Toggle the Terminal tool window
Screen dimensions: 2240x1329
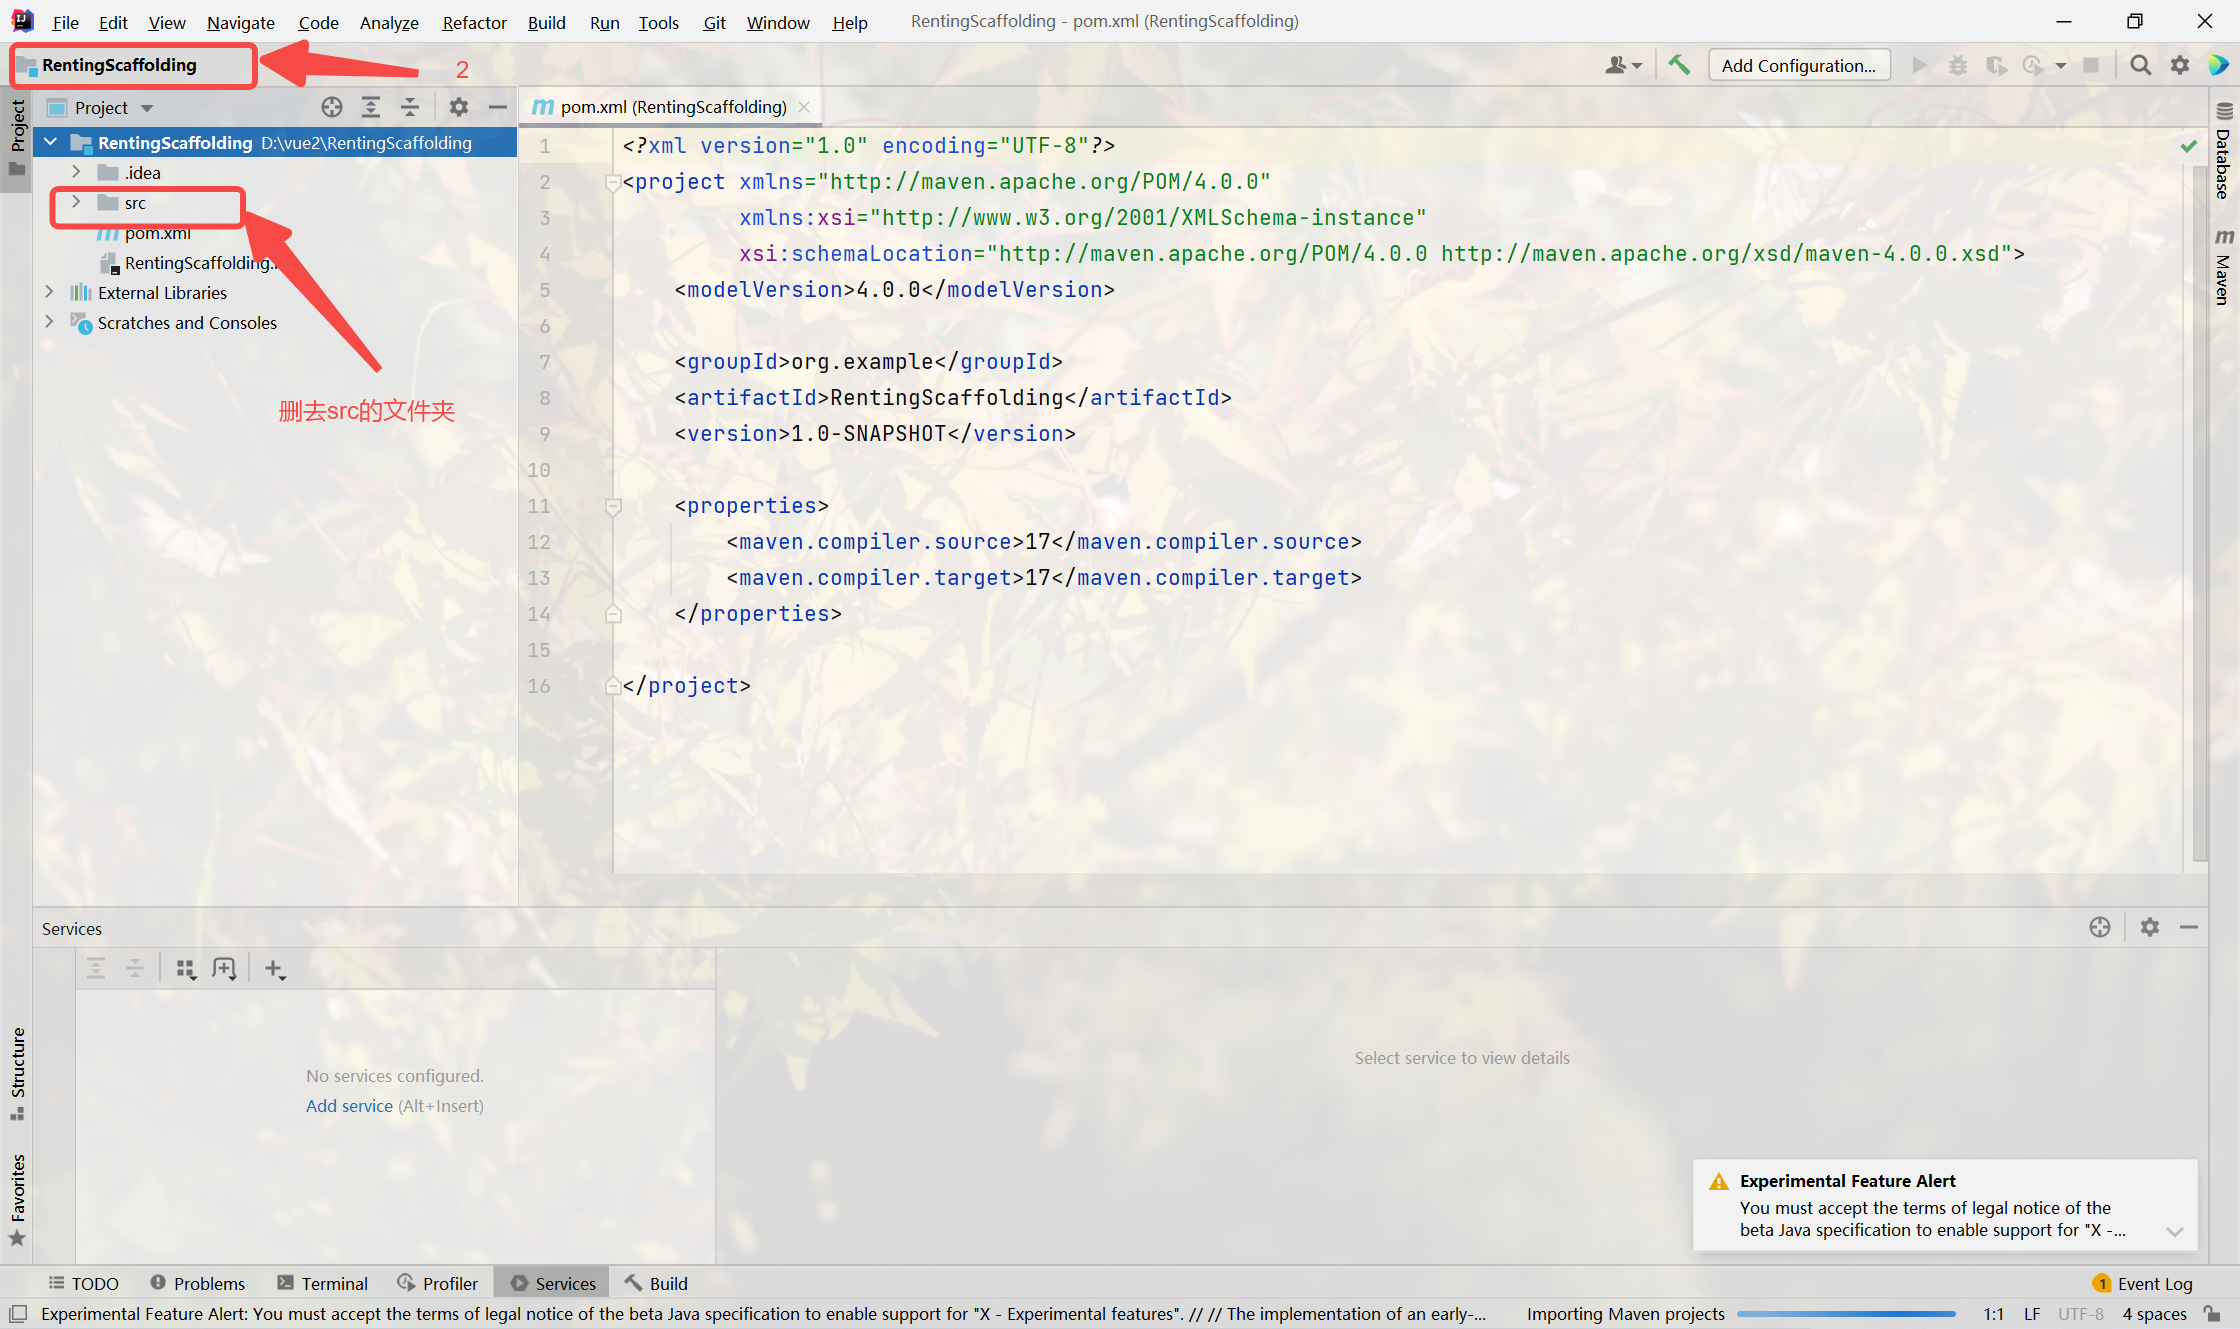[323, 1283]
